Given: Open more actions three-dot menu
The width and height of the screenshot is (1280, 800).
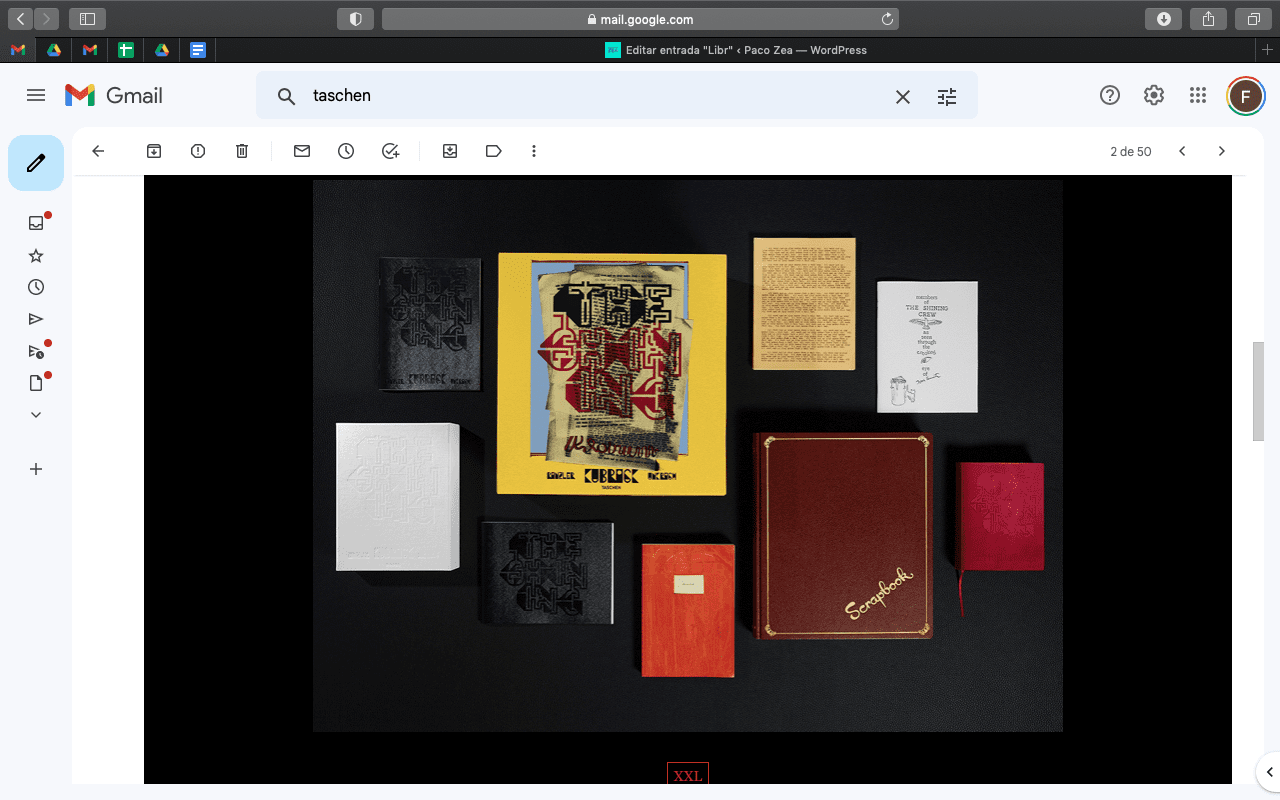Looking at the screenshot, I should click(534, 151).
